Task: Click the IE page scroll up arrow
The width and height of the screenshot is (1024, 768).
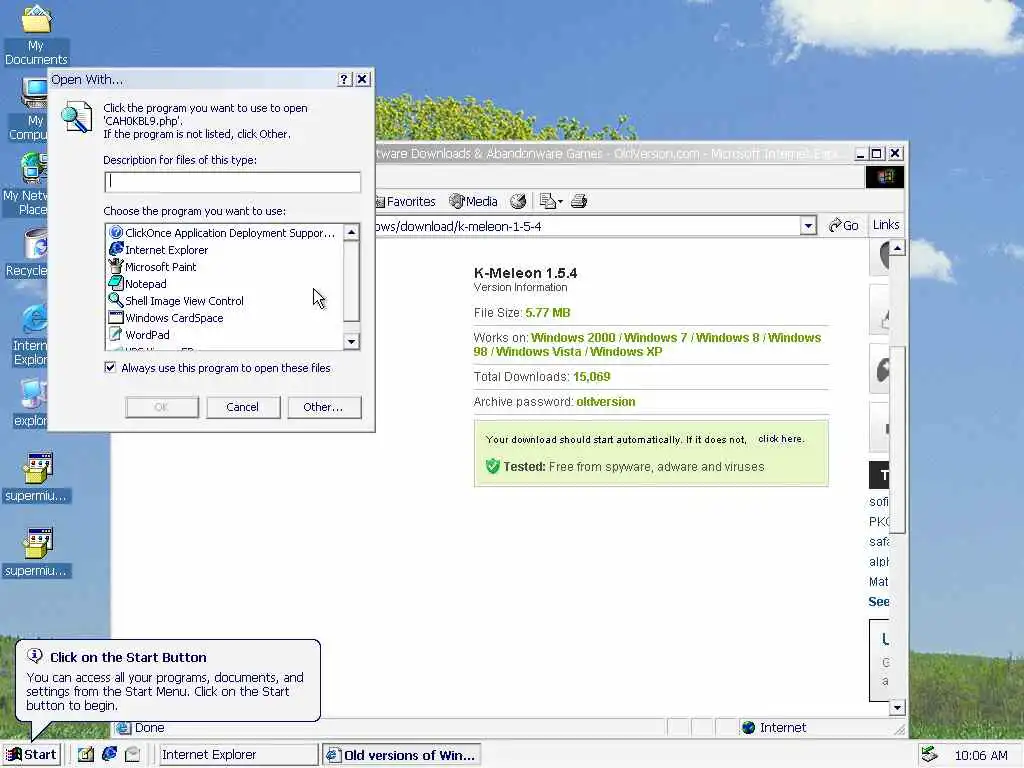Action: tap(897, 248)
